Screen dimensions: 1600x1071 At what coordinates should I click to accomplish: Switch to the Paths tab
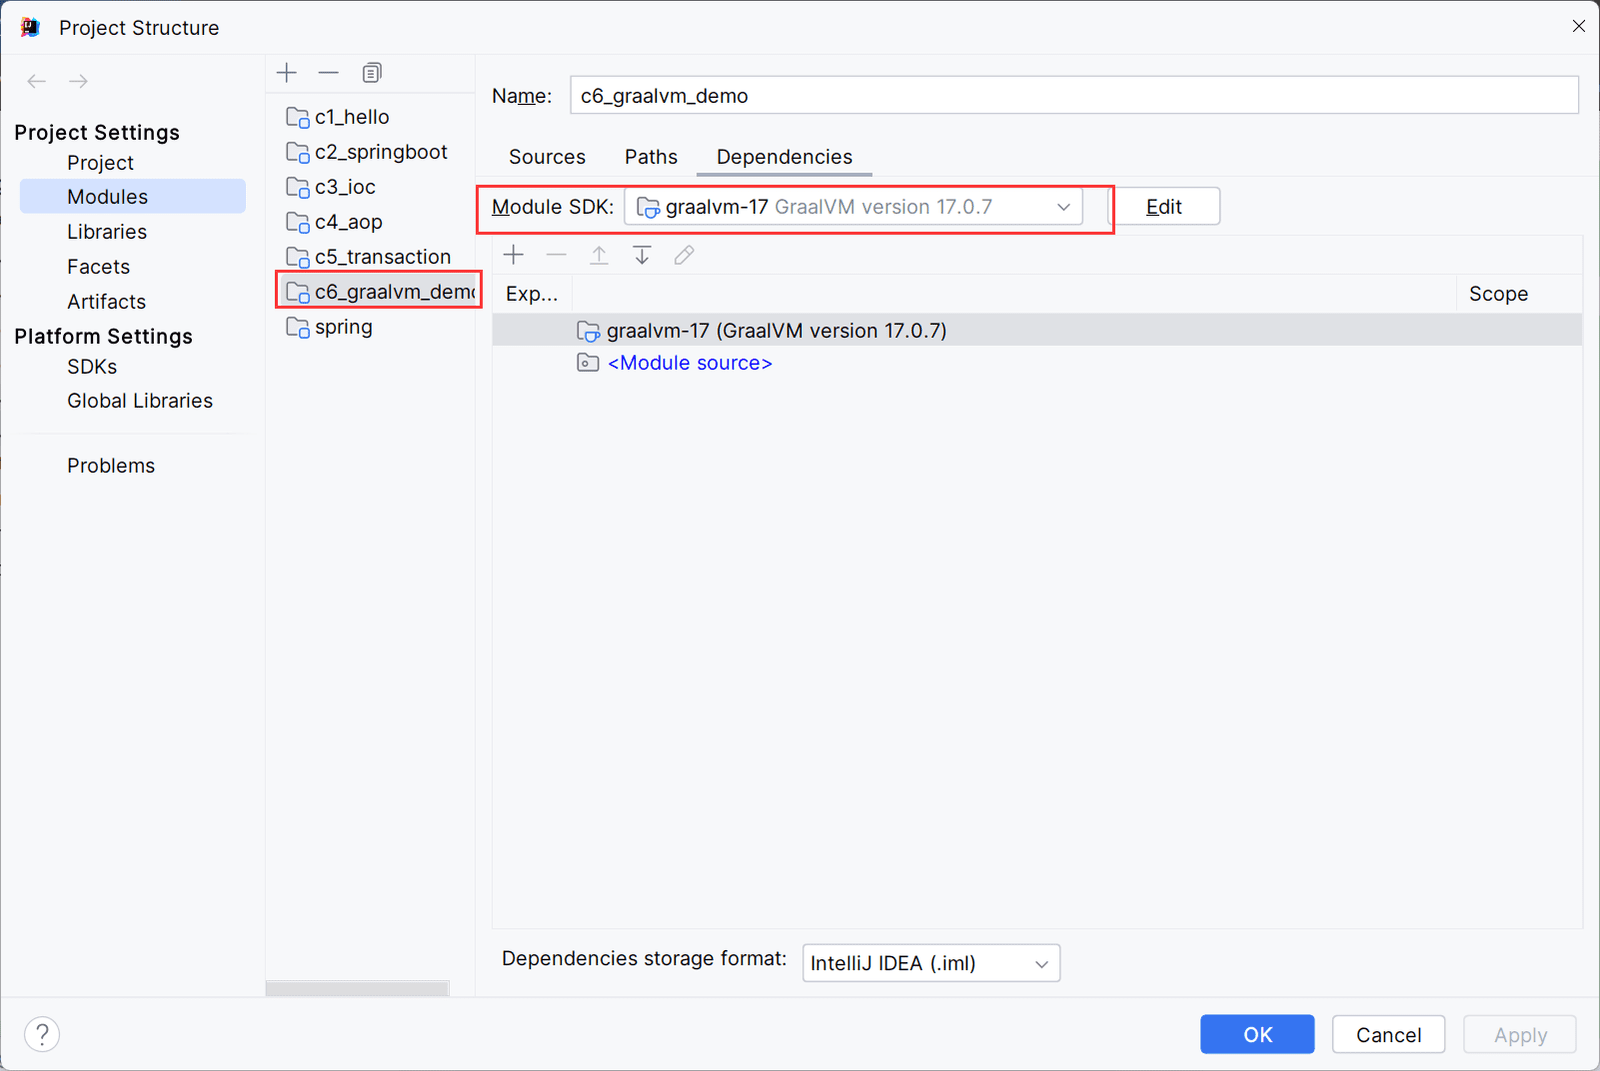[x=651, y=157]
